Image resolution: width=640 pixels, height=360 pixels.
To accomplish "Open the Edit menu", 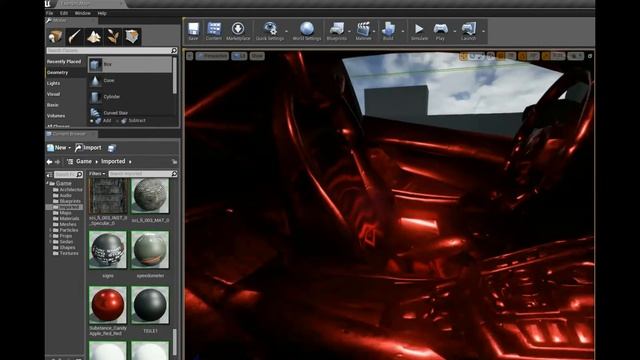I will 64,13.
